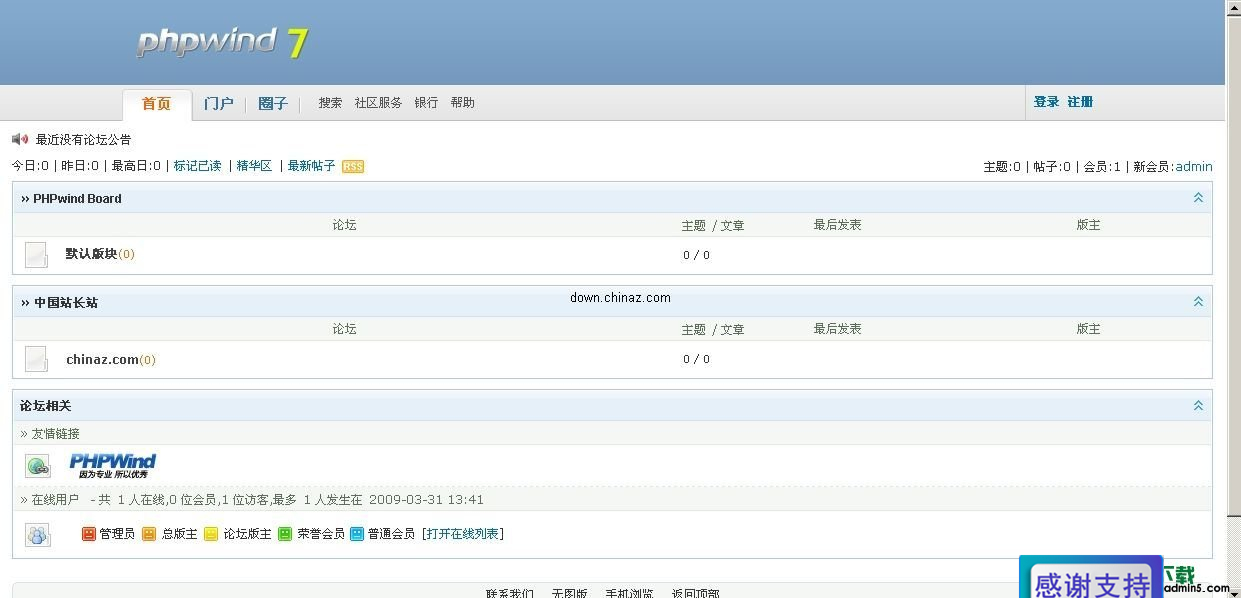The image size is (1241, 598).
Task: Collapse the 中国站长站 section
Action: point(1198,302)
